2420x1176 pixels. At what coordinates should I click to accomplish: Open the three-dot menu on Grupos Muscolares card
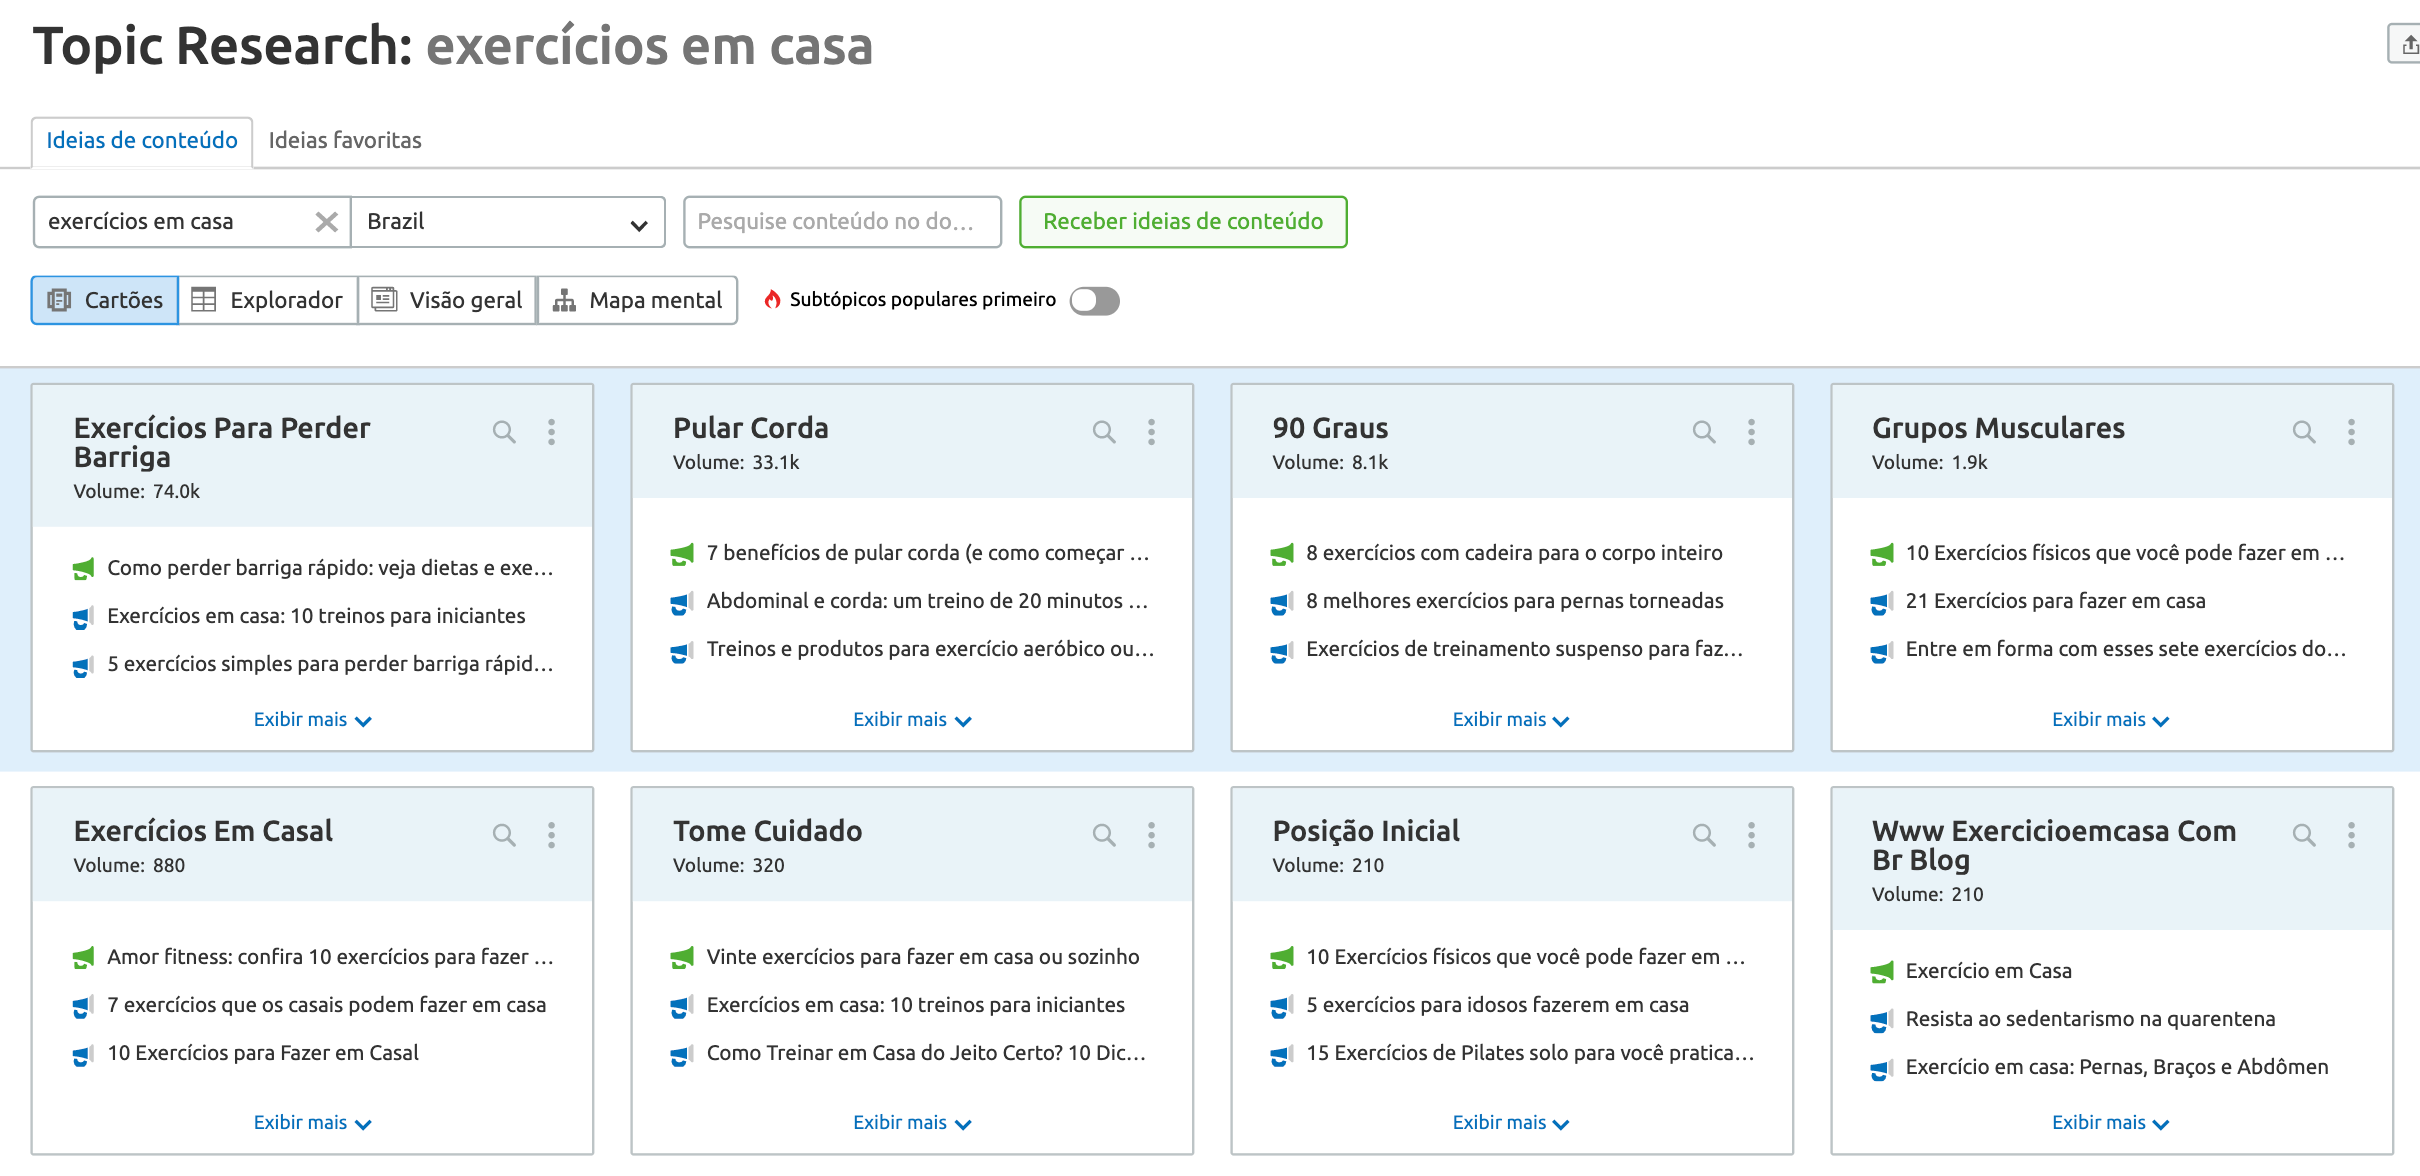click(x=2352, y=431)
